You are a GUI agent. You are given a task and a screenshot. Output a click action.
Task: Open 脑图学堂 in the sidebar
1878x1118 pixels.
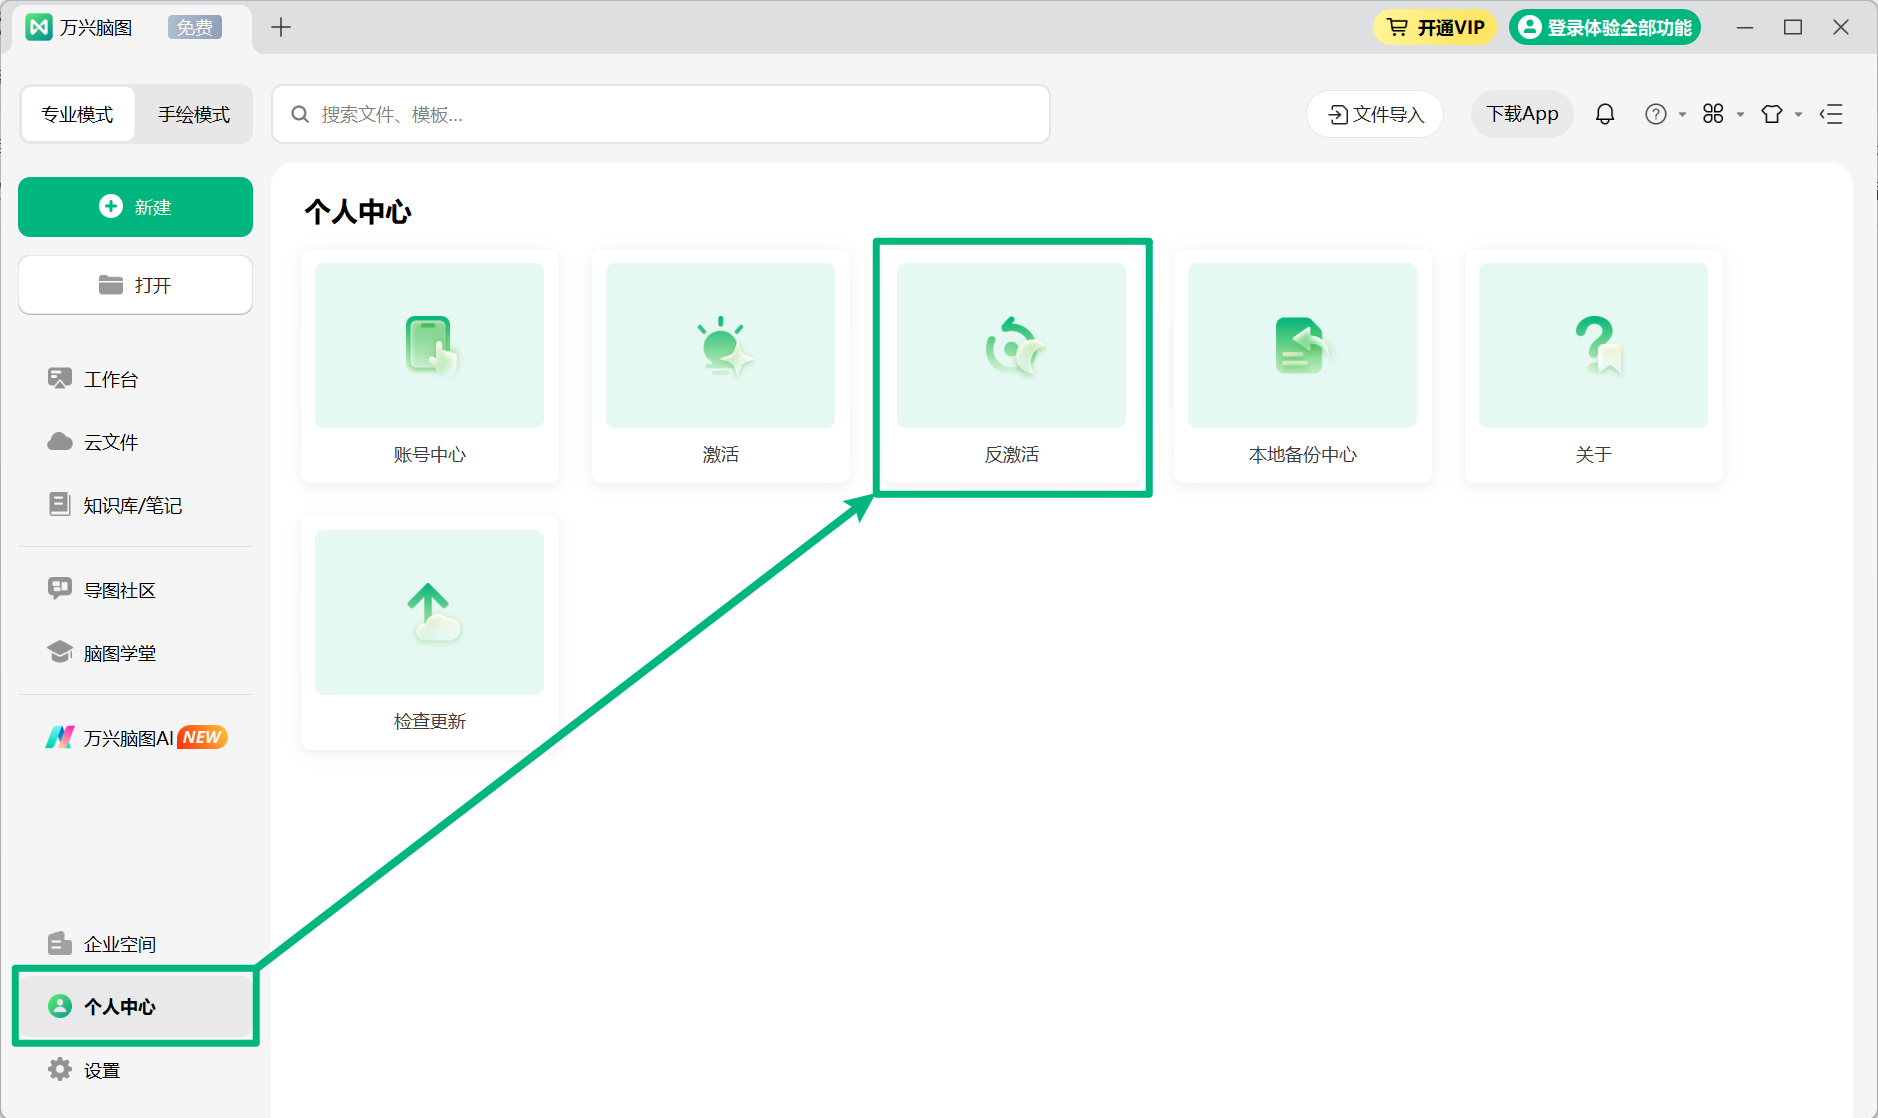coord(136,653)
